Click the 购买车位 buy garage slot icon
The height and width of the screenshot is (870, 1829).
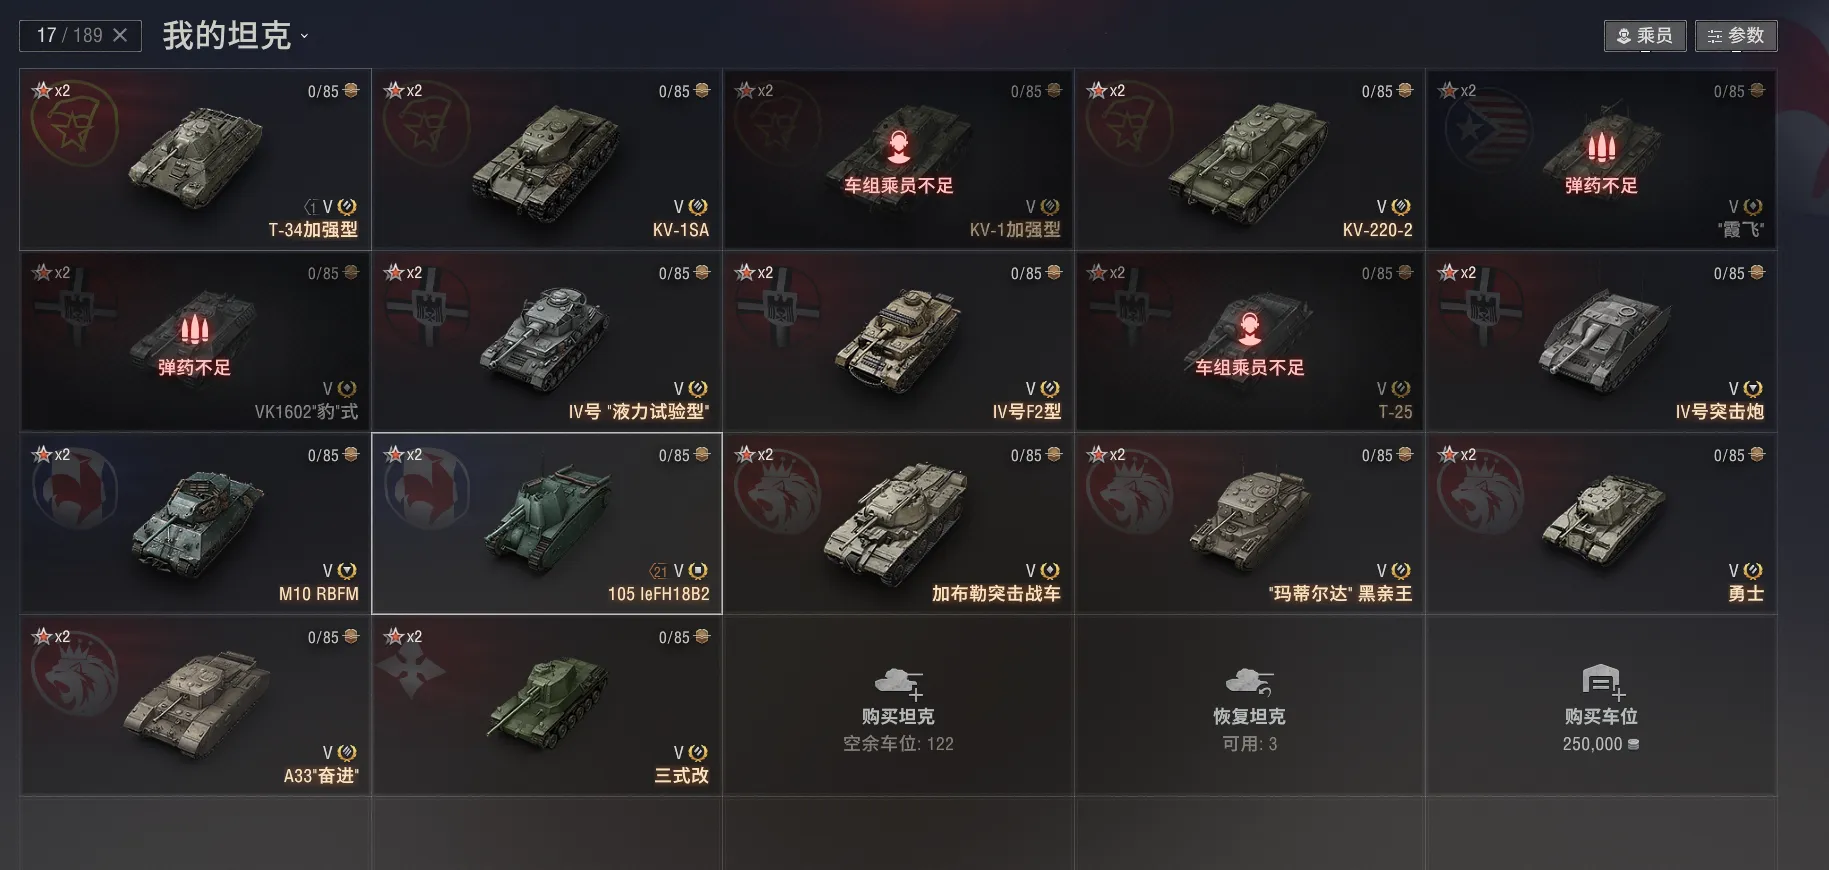tap(1603, 682)
